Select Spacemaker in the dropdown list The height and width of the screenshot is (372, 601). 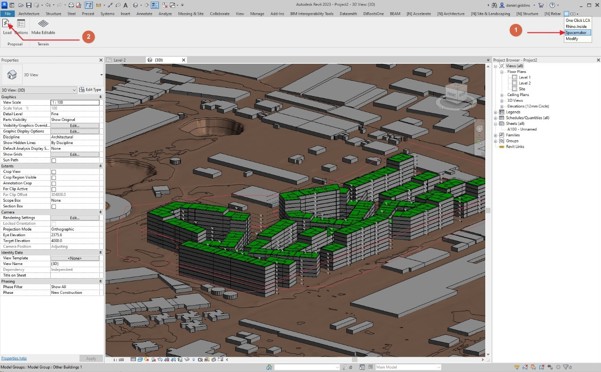point(577,33)
